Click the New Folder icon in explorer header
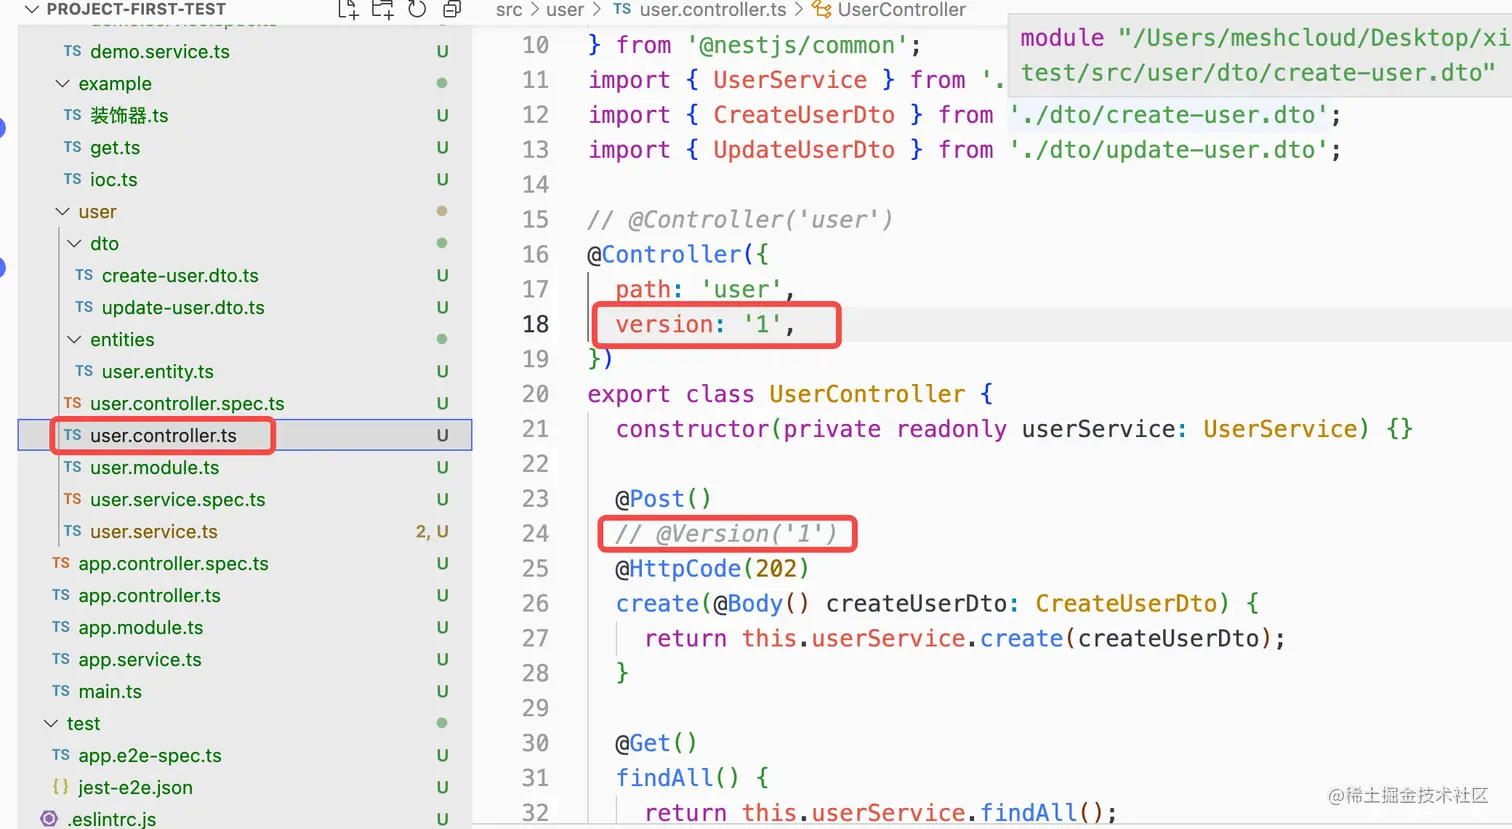This screenshot has height=829, width=1512. tap(382, 9)
